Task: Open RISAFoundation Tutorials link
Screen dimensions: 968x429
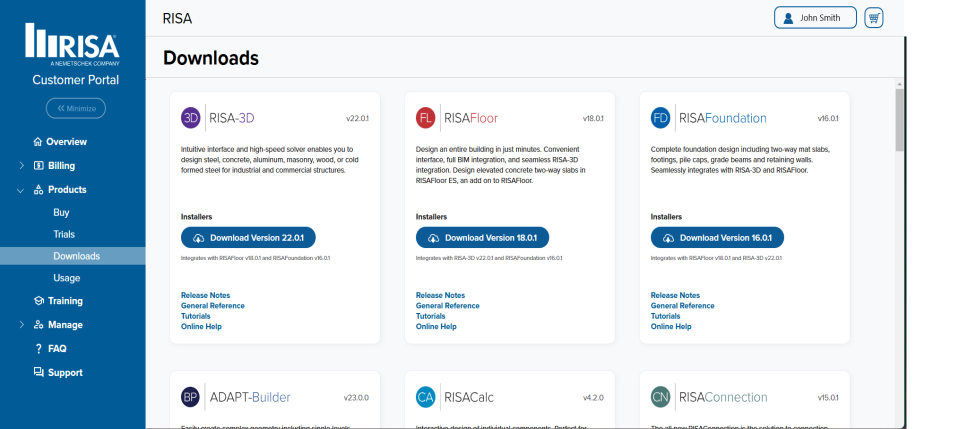Action: 666,316
